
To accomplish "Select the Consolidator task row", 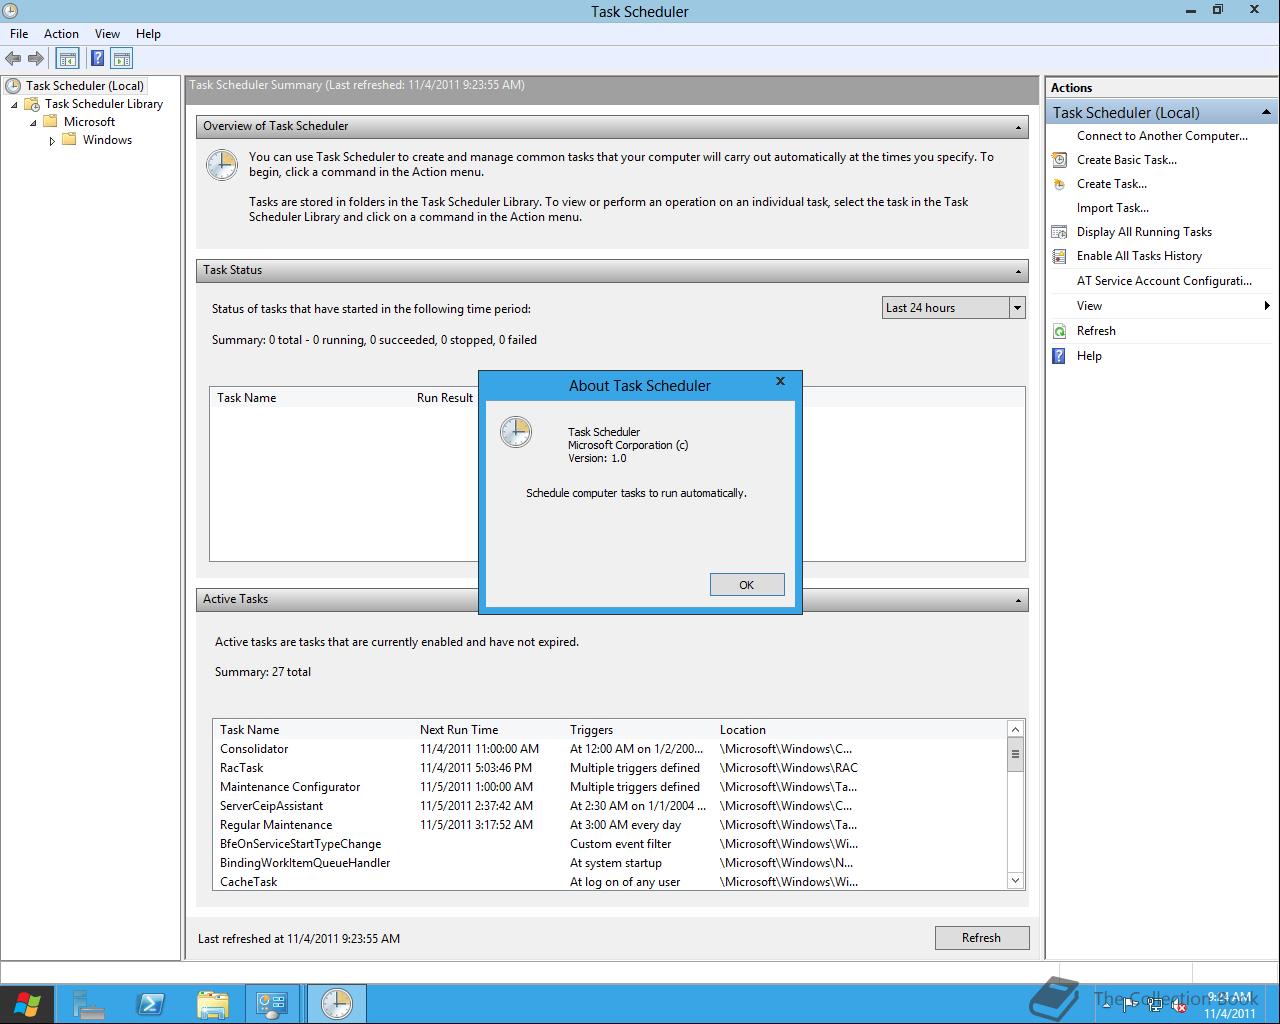I will (610, 749).
